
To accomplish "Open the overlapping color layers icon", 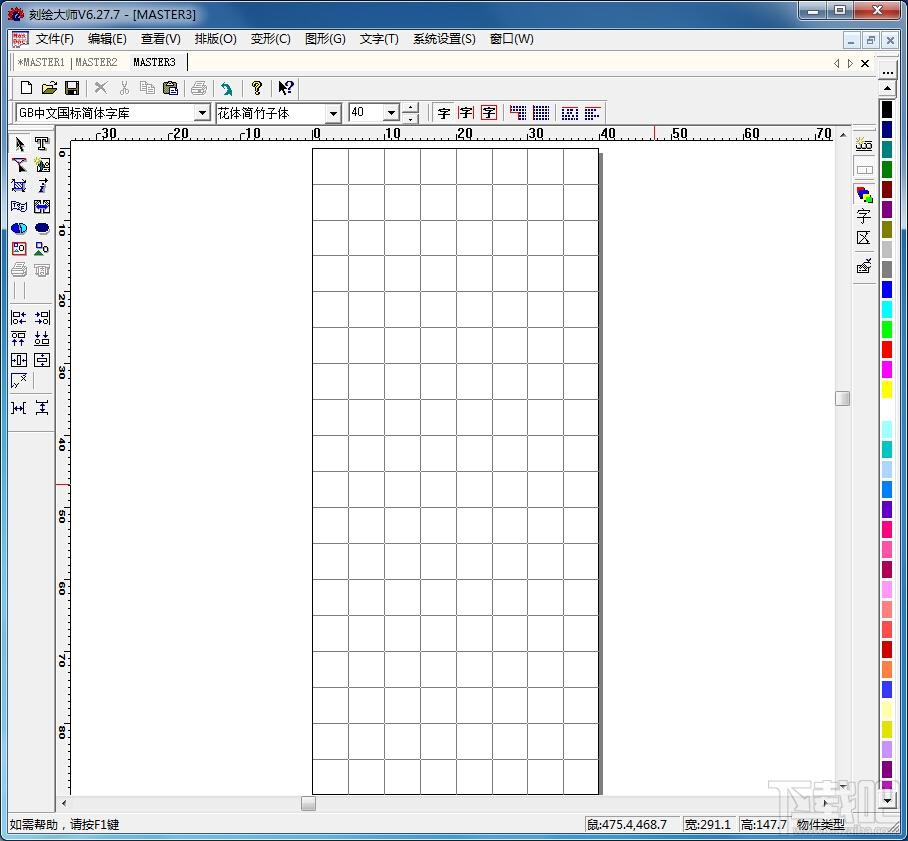I will pos(864,195).
